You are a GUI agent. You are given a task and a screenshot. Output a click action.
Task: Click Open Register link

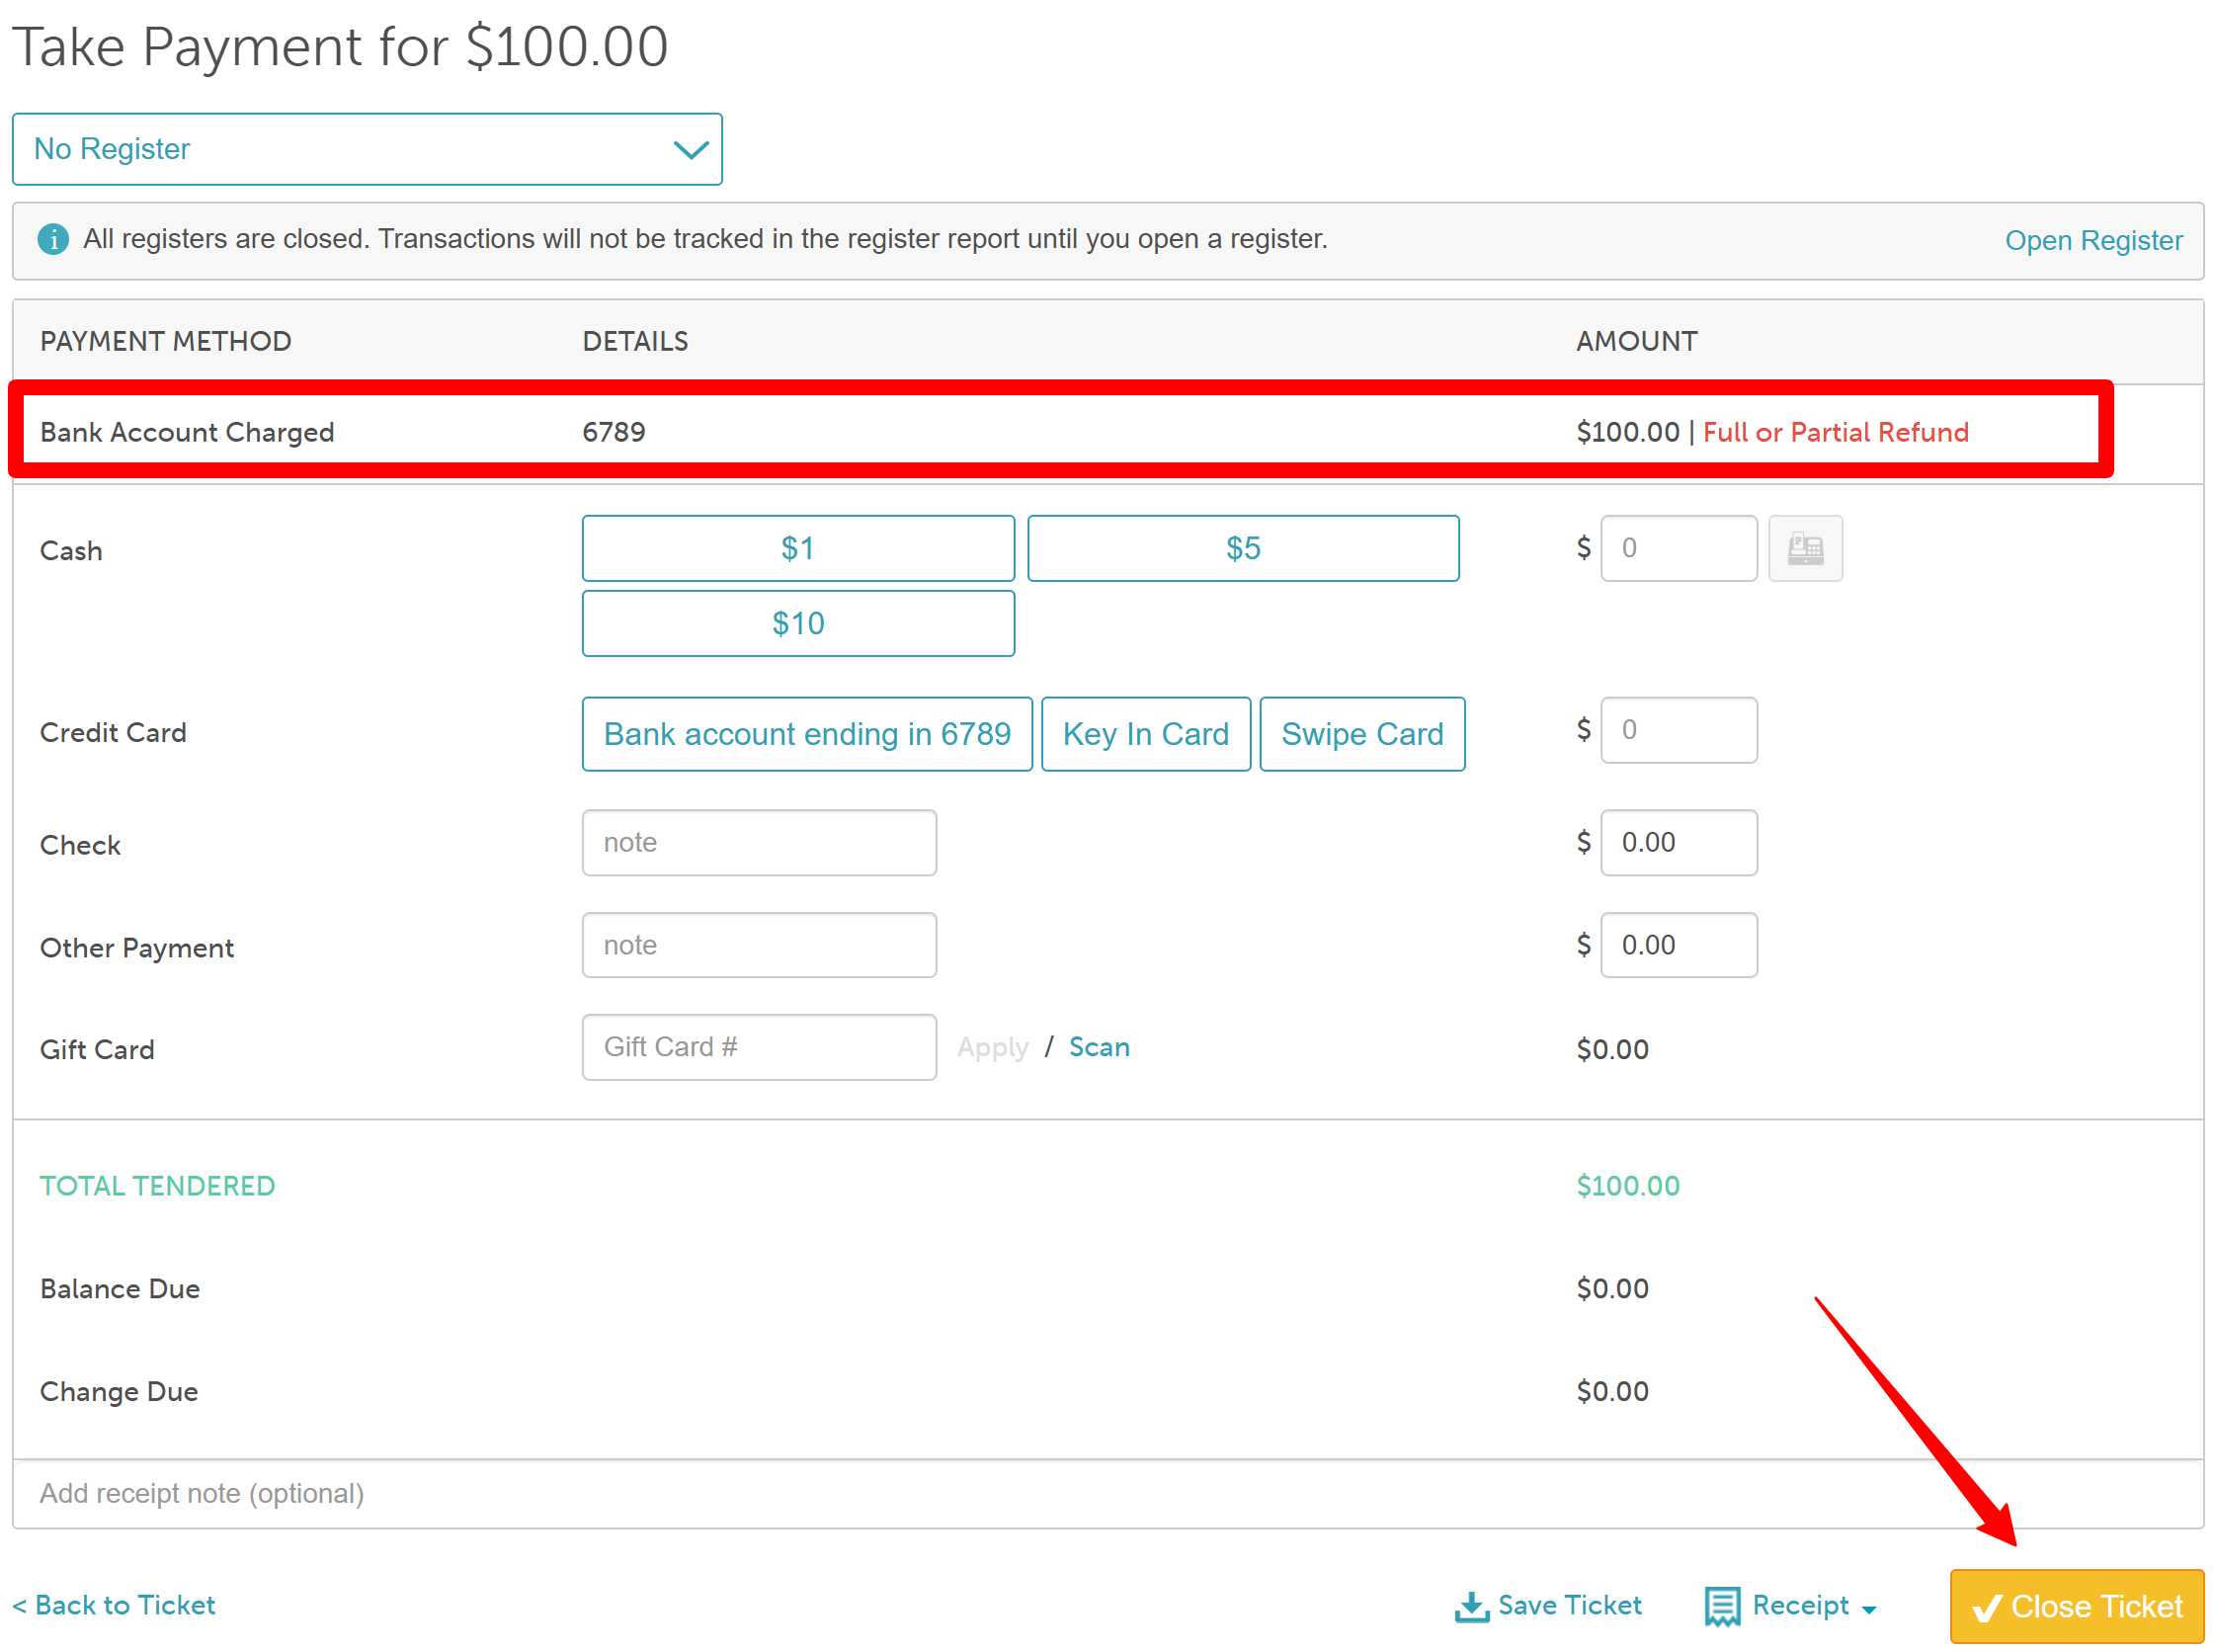point(2093,240)
